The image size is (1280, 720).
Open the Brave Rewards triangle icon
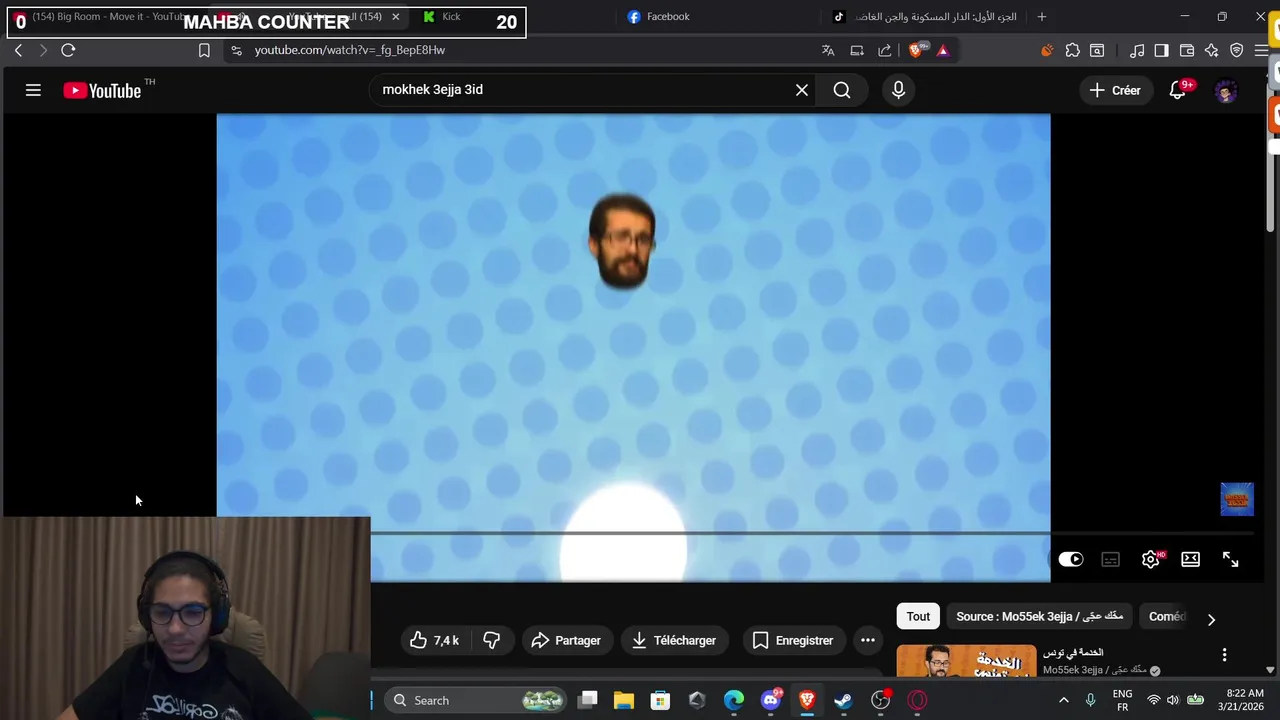943,50
